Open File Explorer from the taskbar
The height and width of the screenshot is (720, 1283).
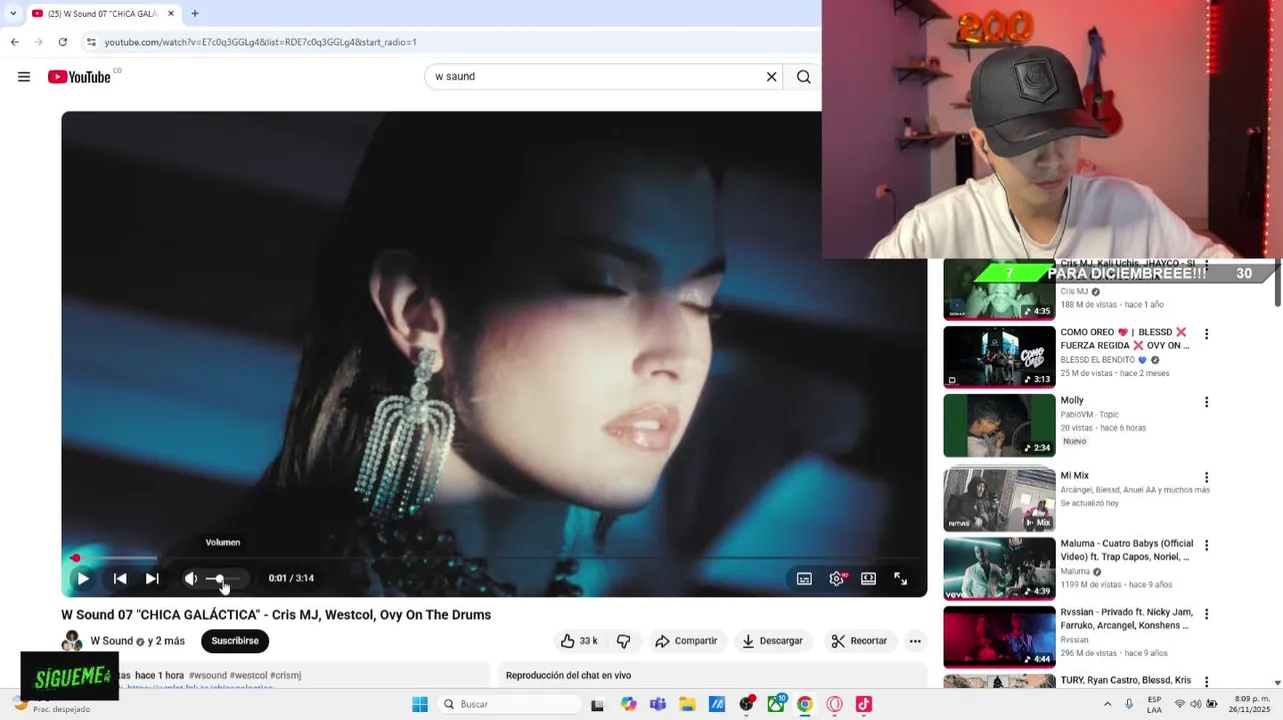[687, 704]
